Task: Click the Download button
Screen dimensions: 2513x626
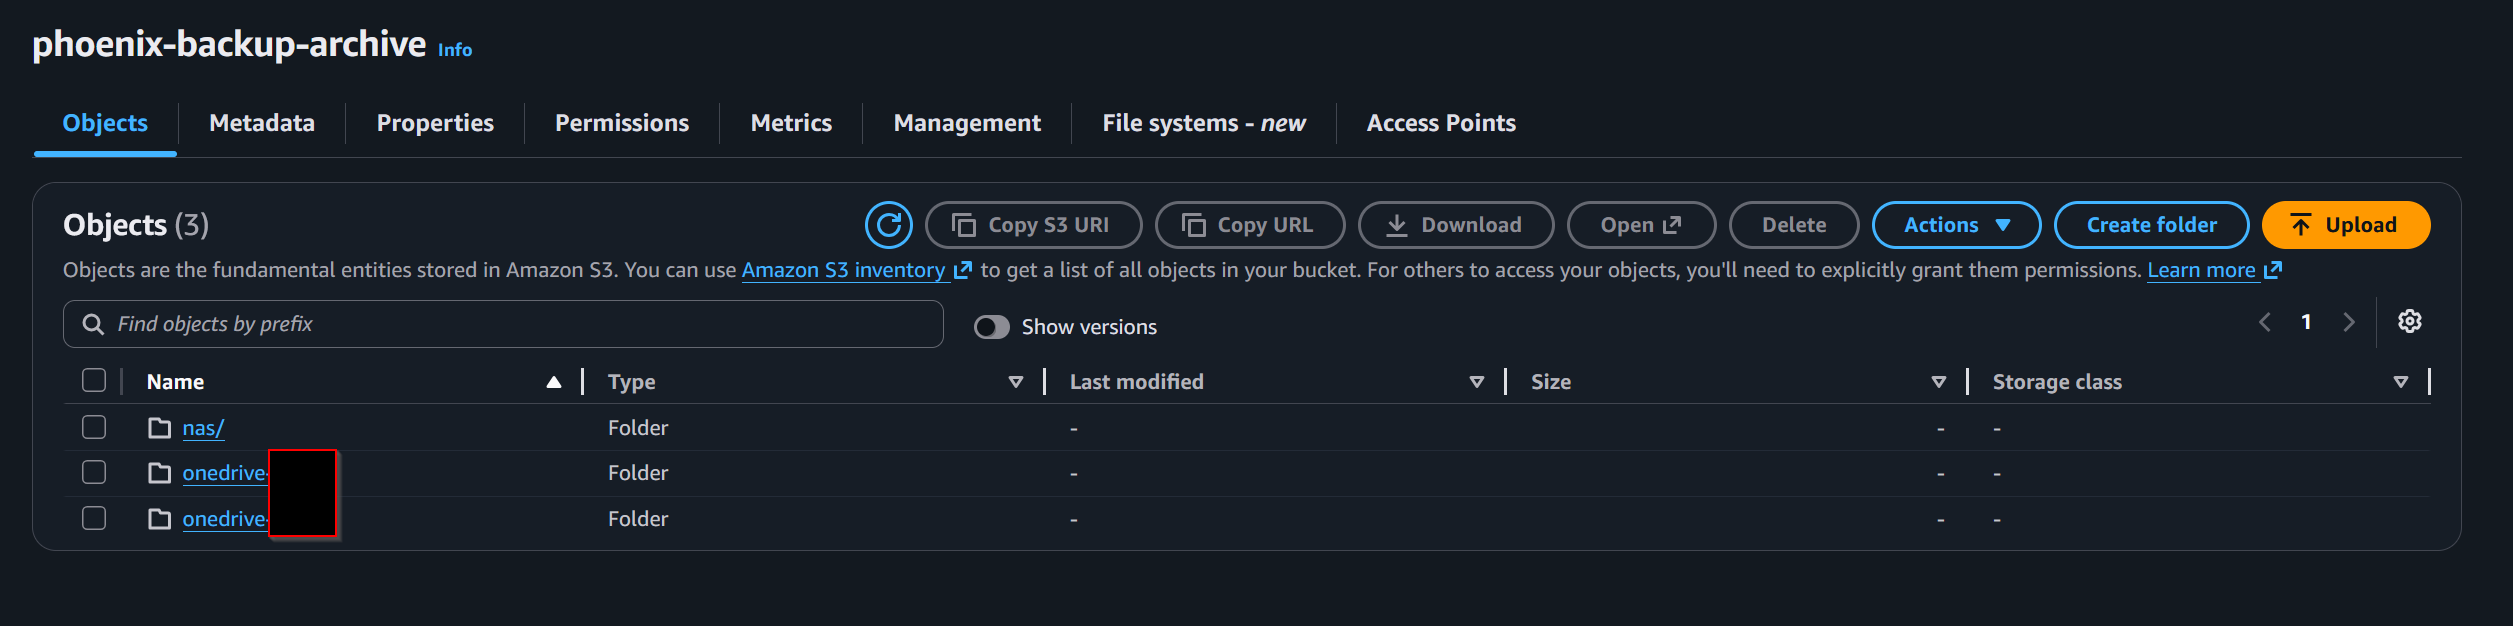Action: [x=1456, y=225]
